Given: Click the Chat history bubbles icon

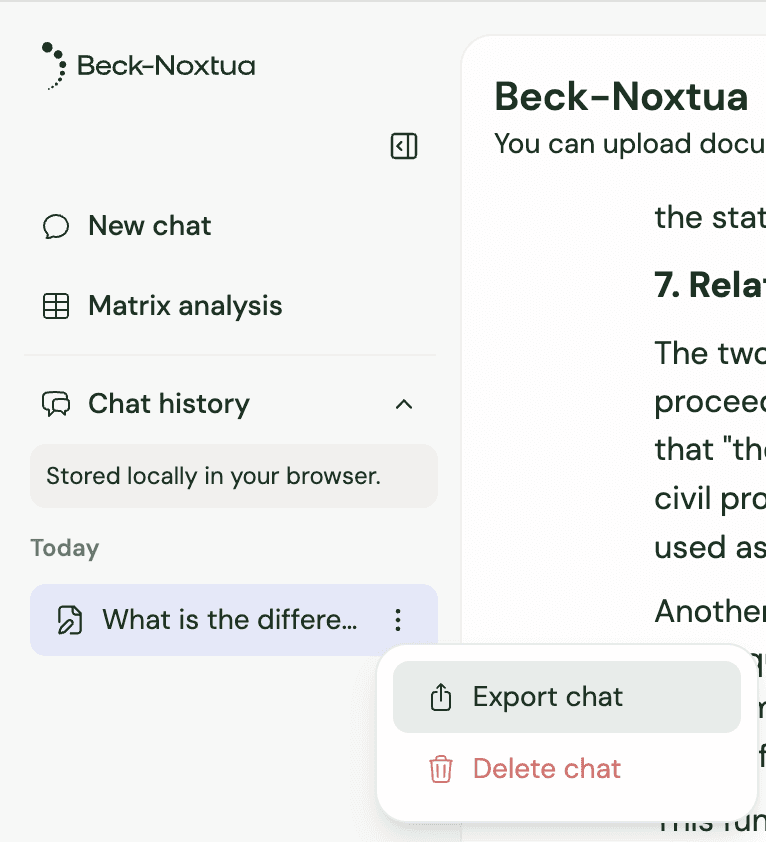Looking at the screenshot, I should click(x=56, y=404).
